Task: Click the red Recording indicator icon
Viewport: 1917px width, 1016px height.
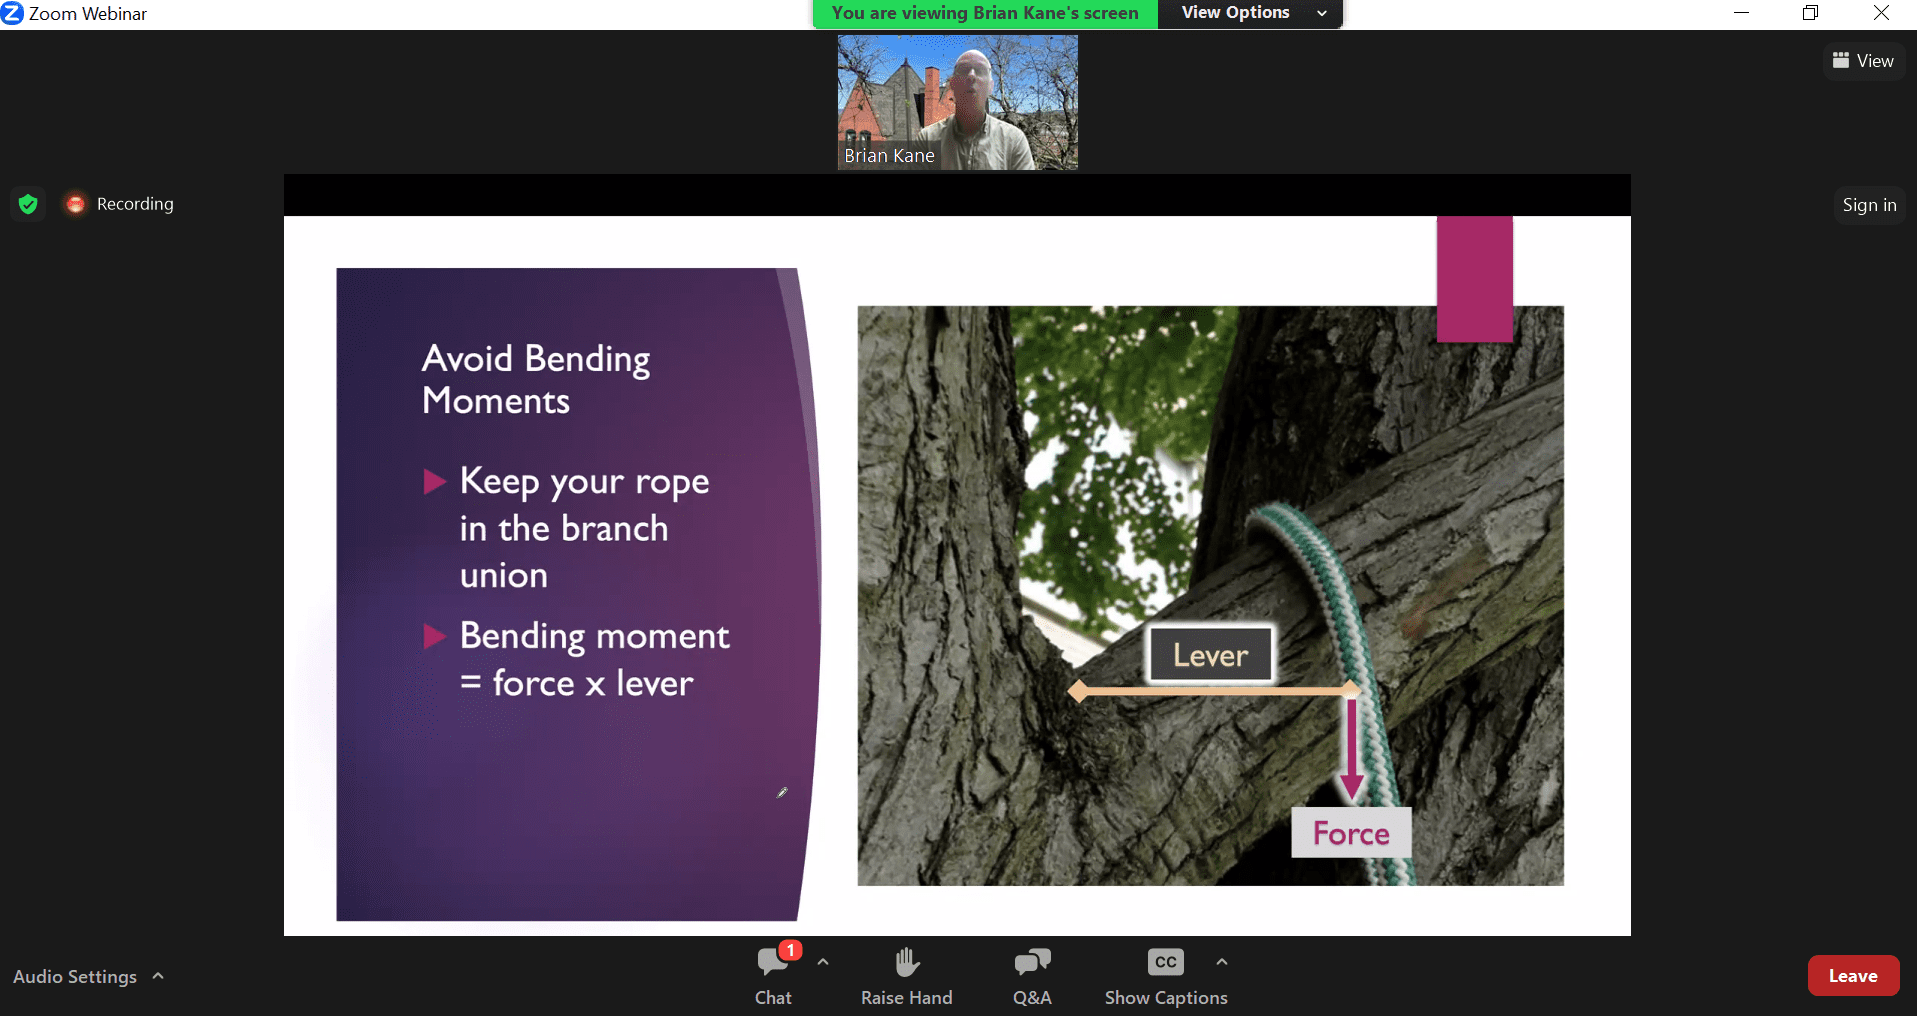Action: click(x=75, y=204)
